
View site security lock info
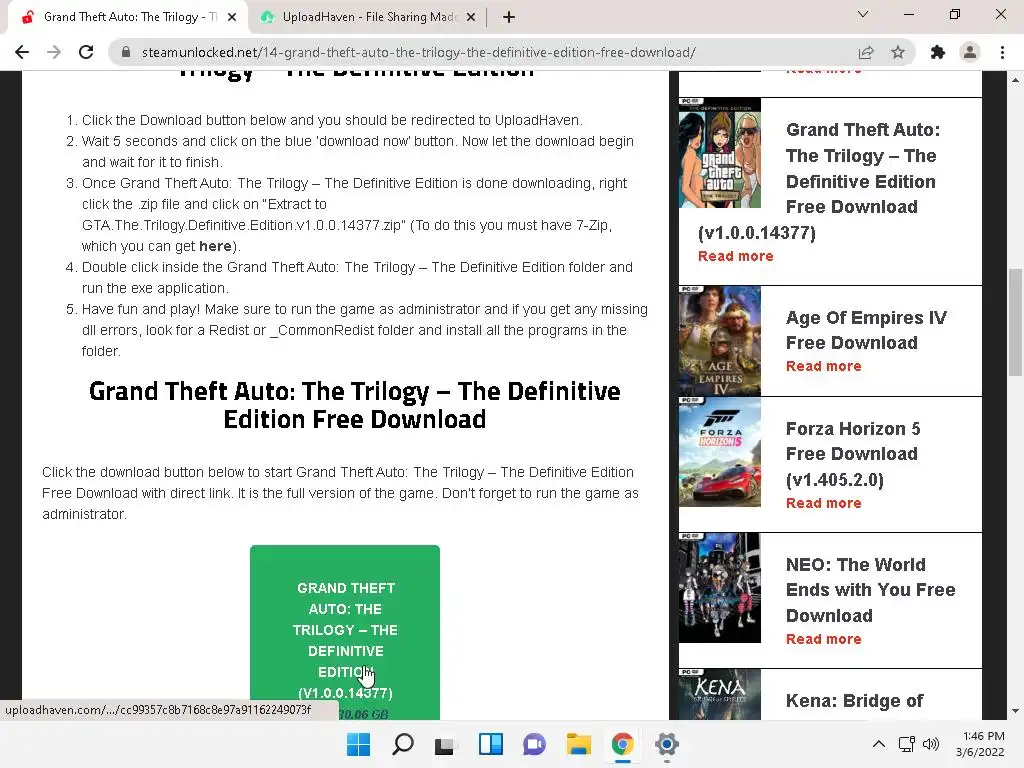coord(126,52)
